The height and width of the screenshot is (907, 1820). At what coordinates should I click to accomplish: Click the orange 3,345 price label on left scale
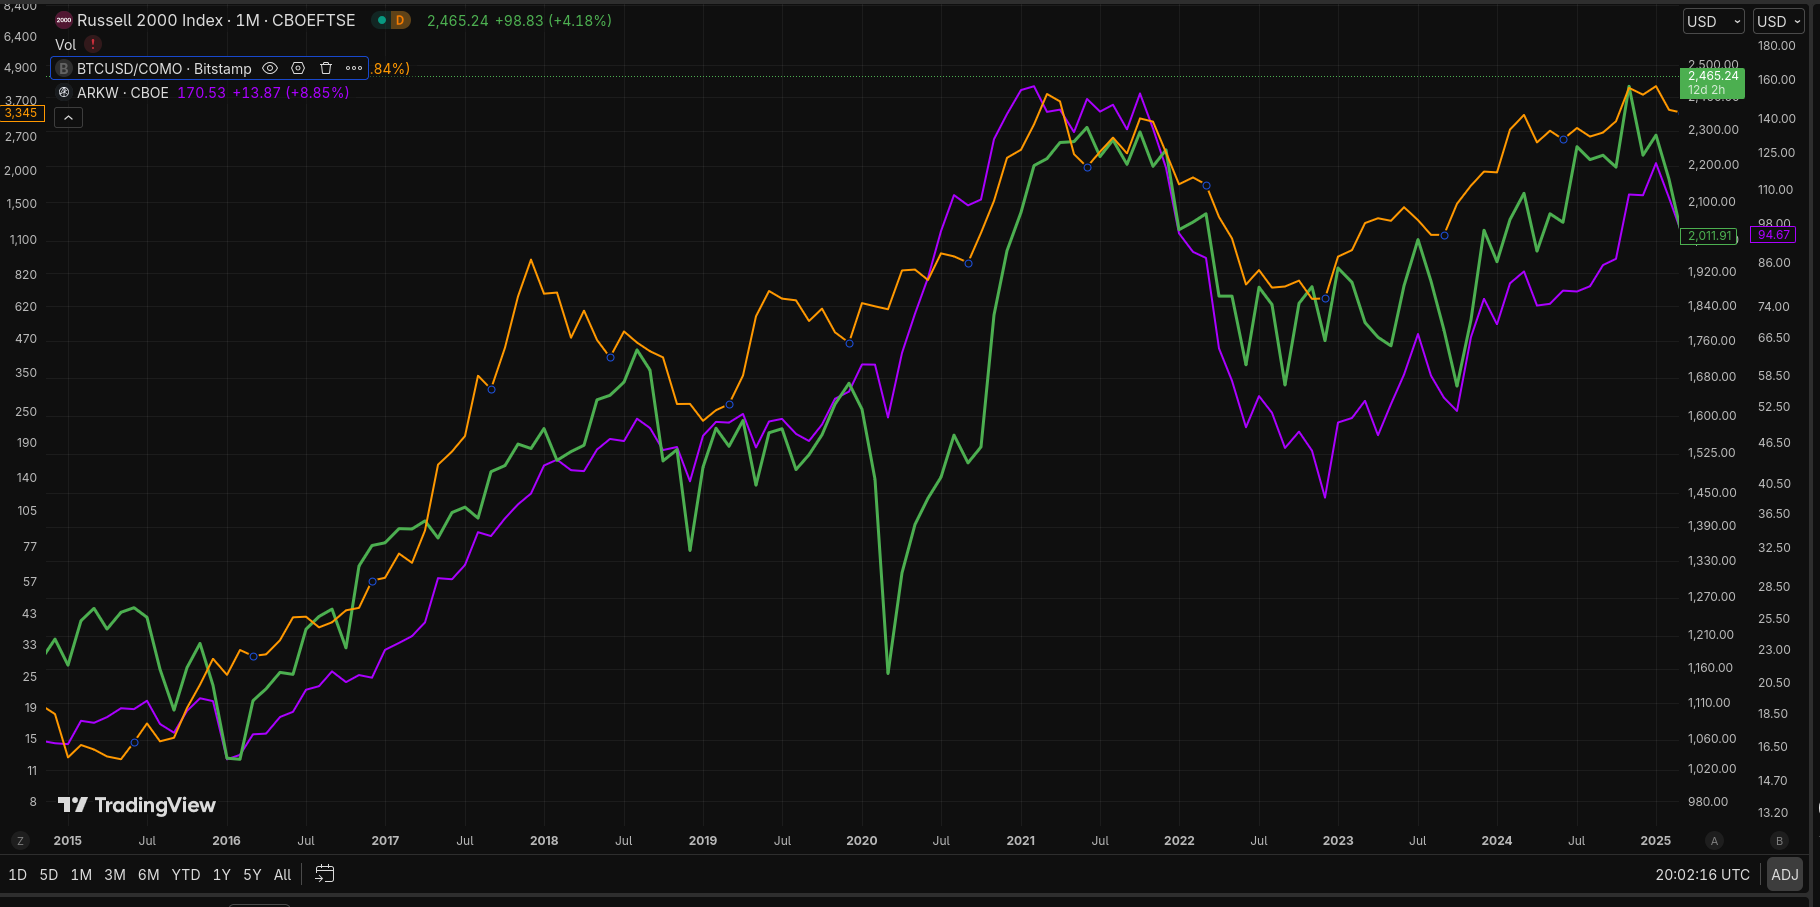pyautogui.click(x=22, y=113)
